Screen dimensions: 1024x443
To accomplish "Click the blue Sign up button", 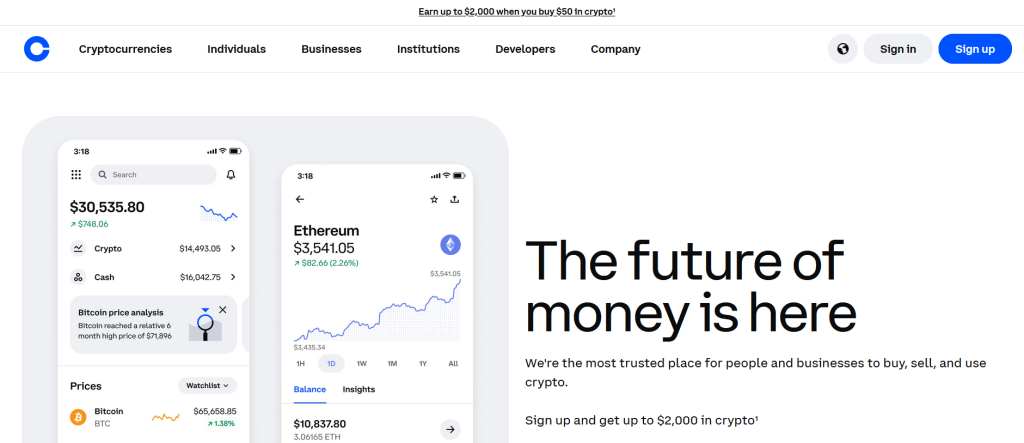I will pyautogui.click(x=974, y=49).
